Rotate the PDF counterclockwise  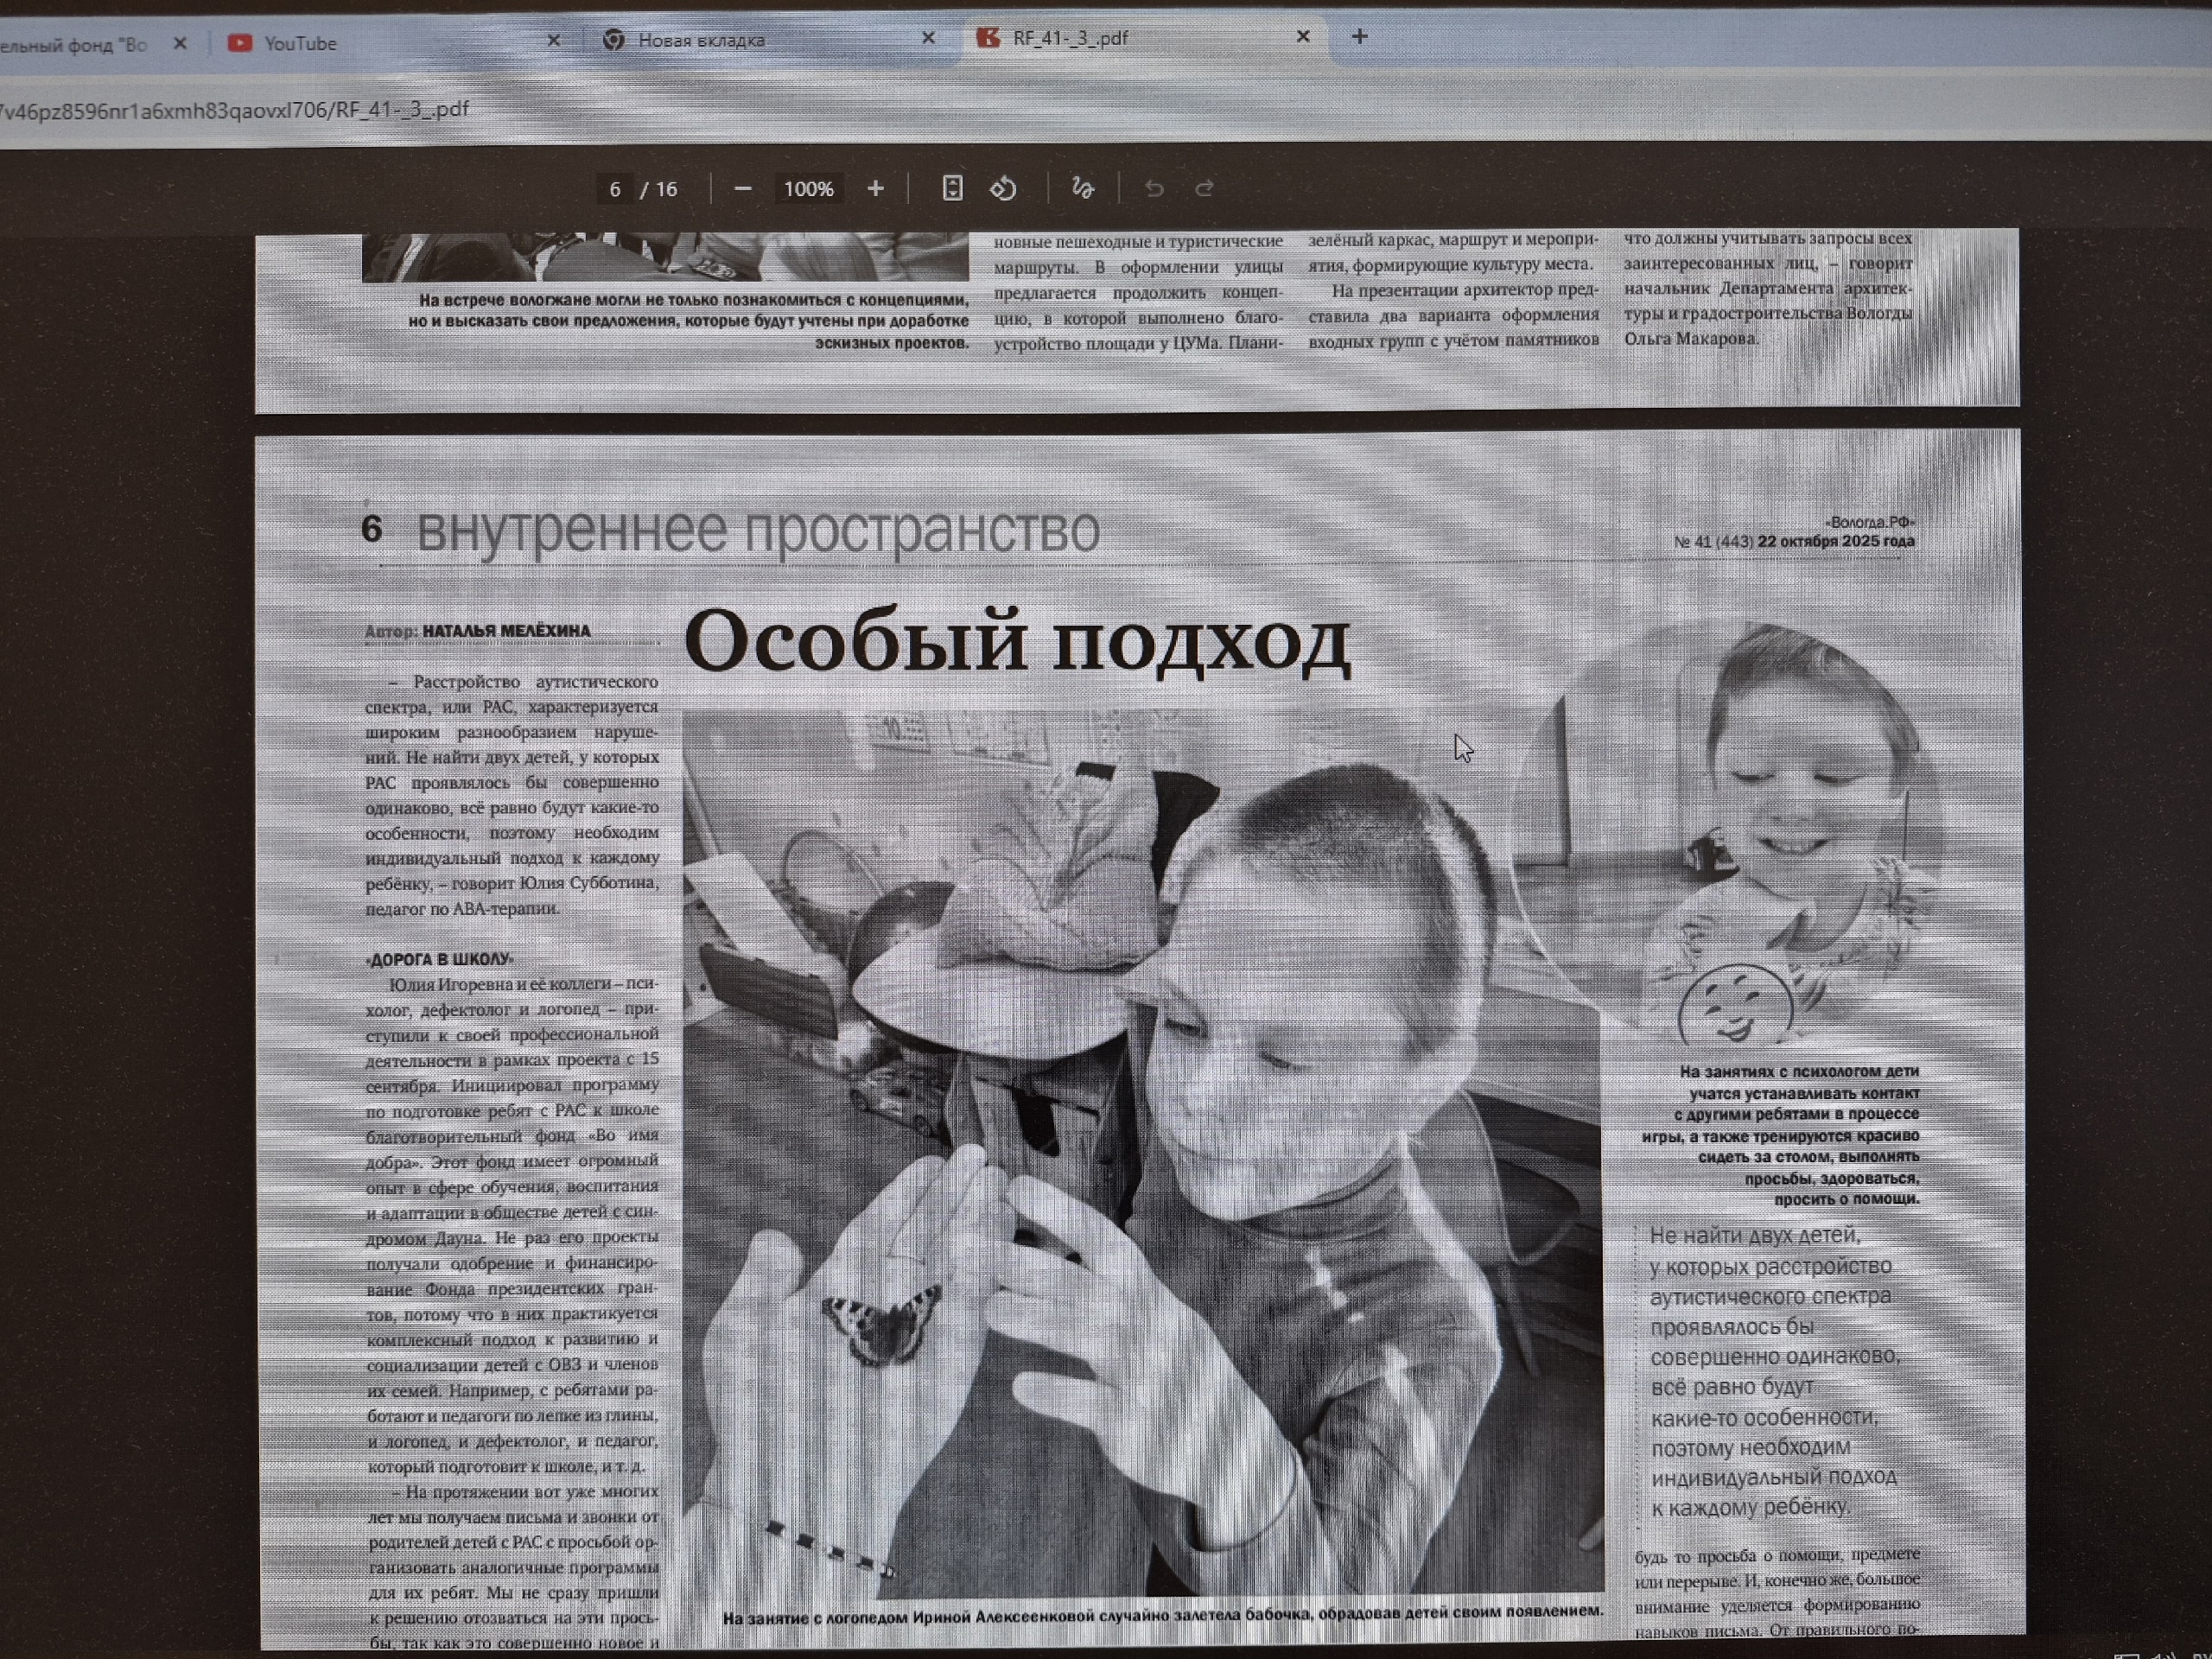point(1003,188)
